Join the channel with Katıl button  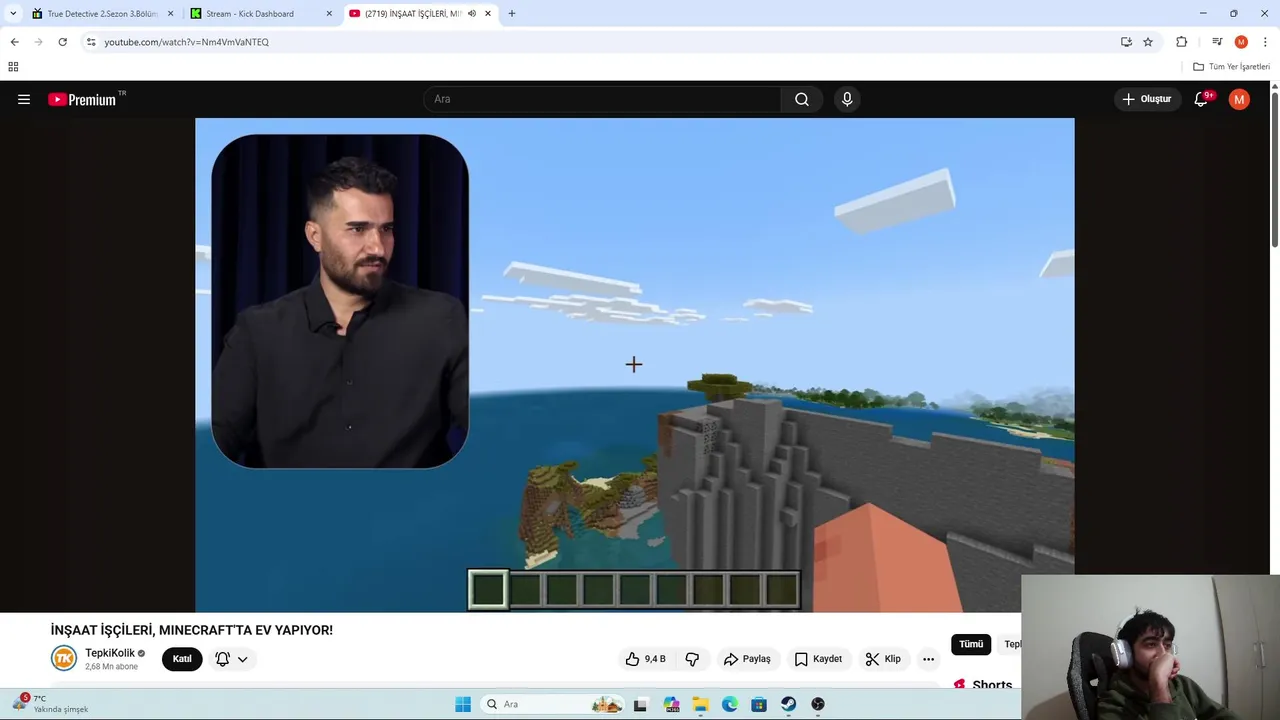[x=182, y=659]
